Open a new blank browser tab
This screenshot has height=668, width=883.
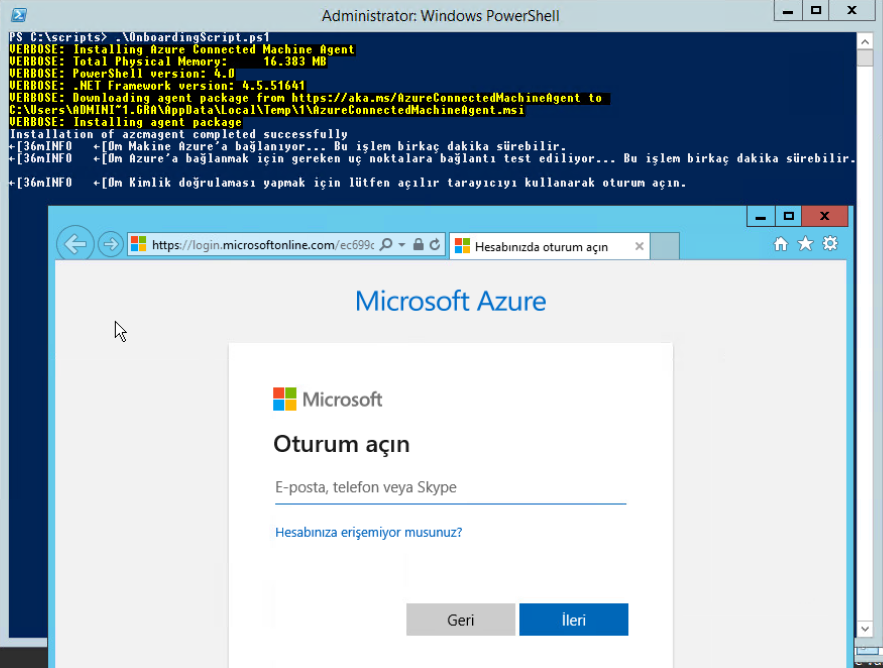(665, 246)
